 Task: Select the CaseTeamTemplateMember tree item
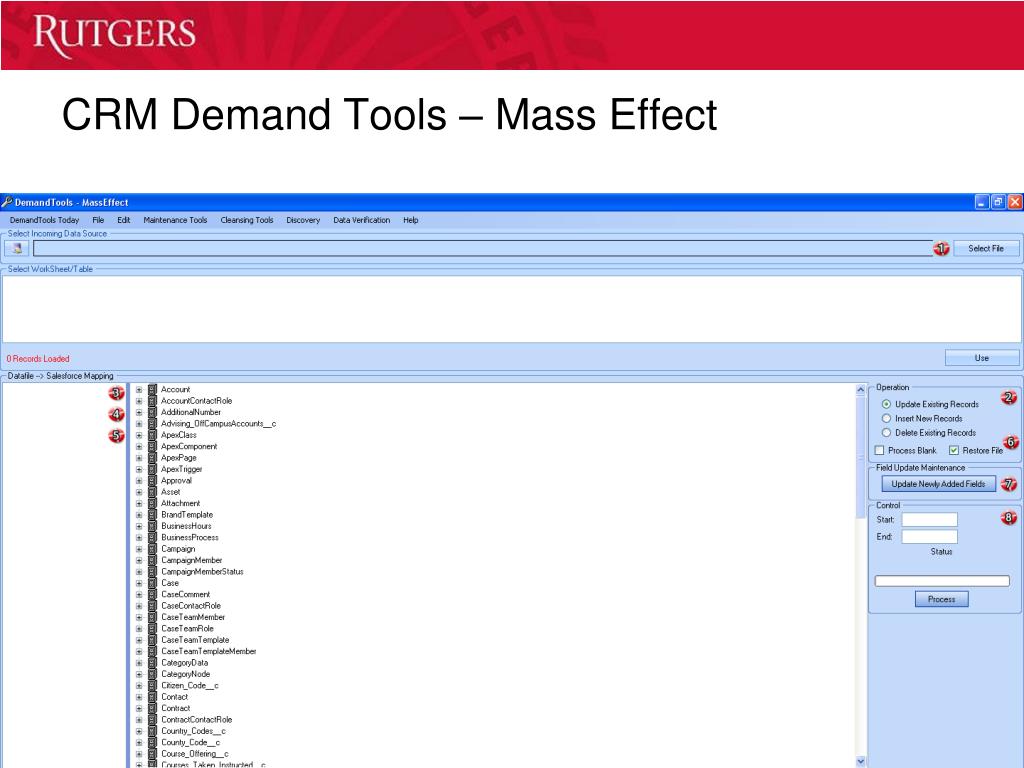(208, 651)
